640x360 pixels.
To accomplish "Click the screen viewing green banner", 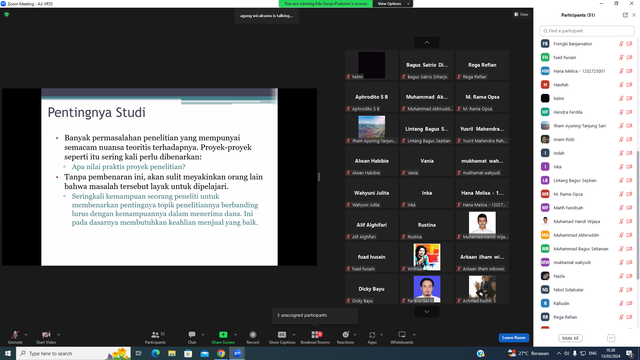I will click(326, 4).
